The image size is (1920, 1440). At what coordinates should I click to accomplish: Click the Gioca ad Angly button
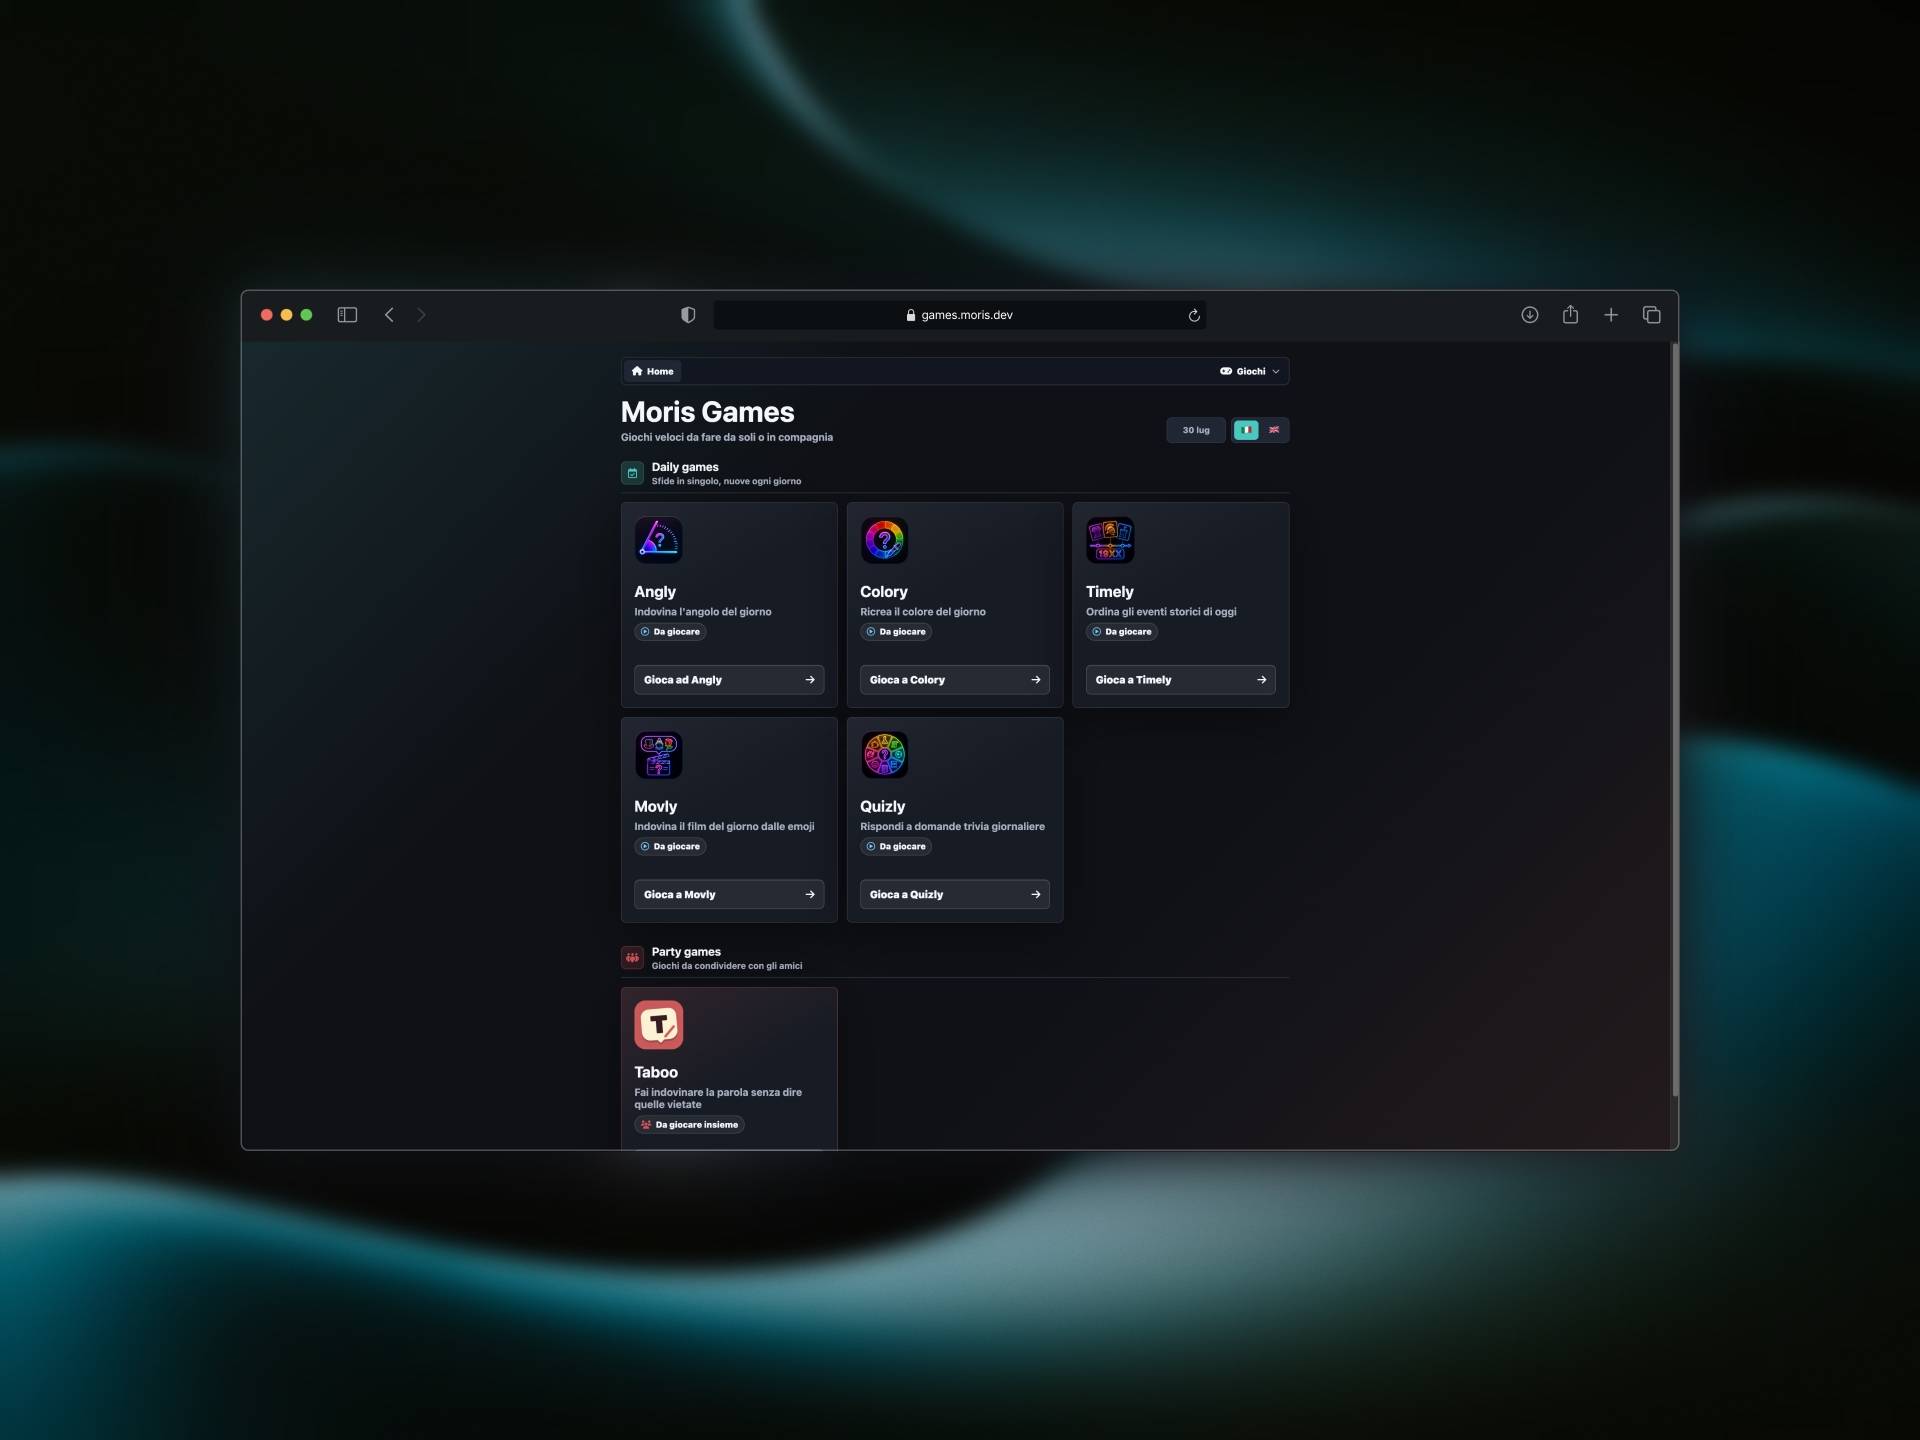point(729,680)
